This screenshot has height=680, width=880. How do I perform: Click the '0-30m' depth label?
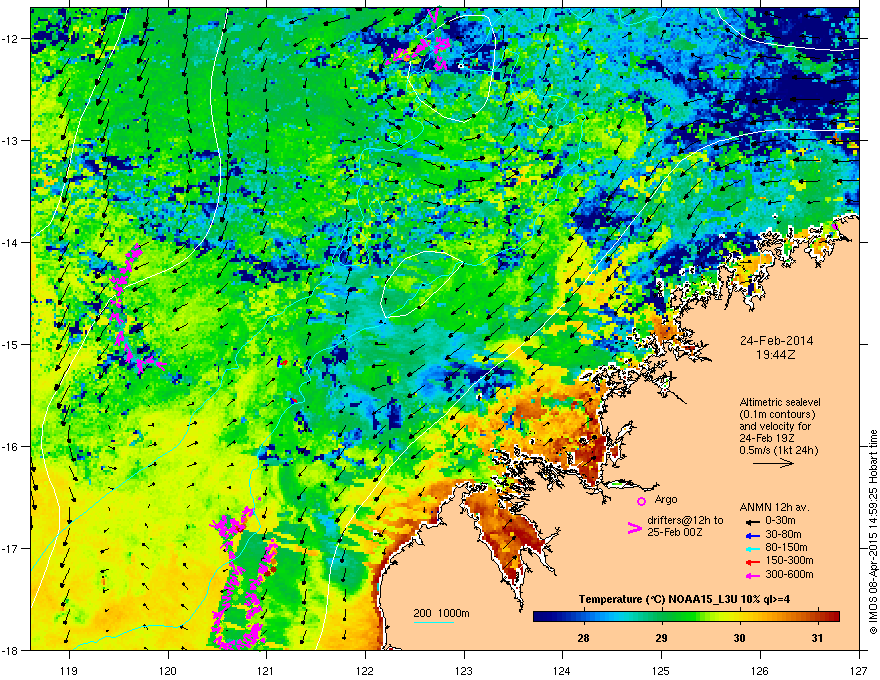click(x=780, y=521)
